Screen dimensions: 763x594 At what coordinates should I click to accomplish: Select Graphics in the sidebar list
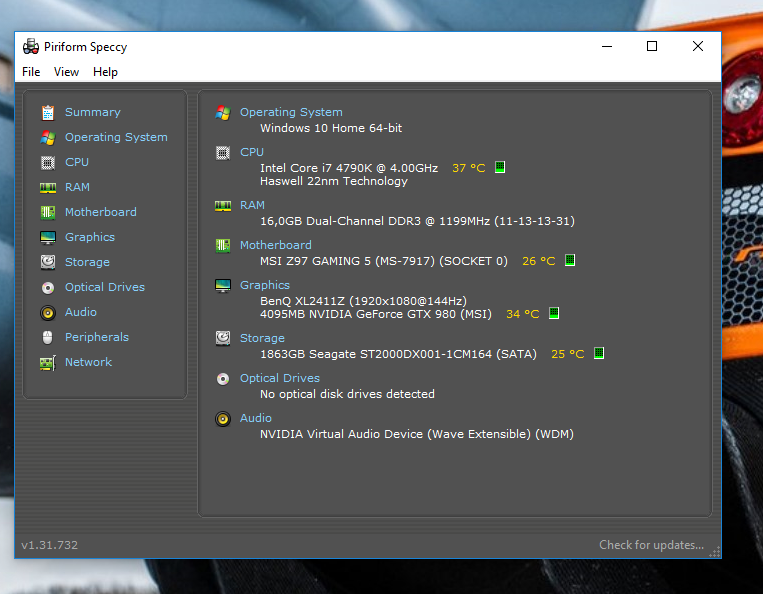[x=90, y=237]
